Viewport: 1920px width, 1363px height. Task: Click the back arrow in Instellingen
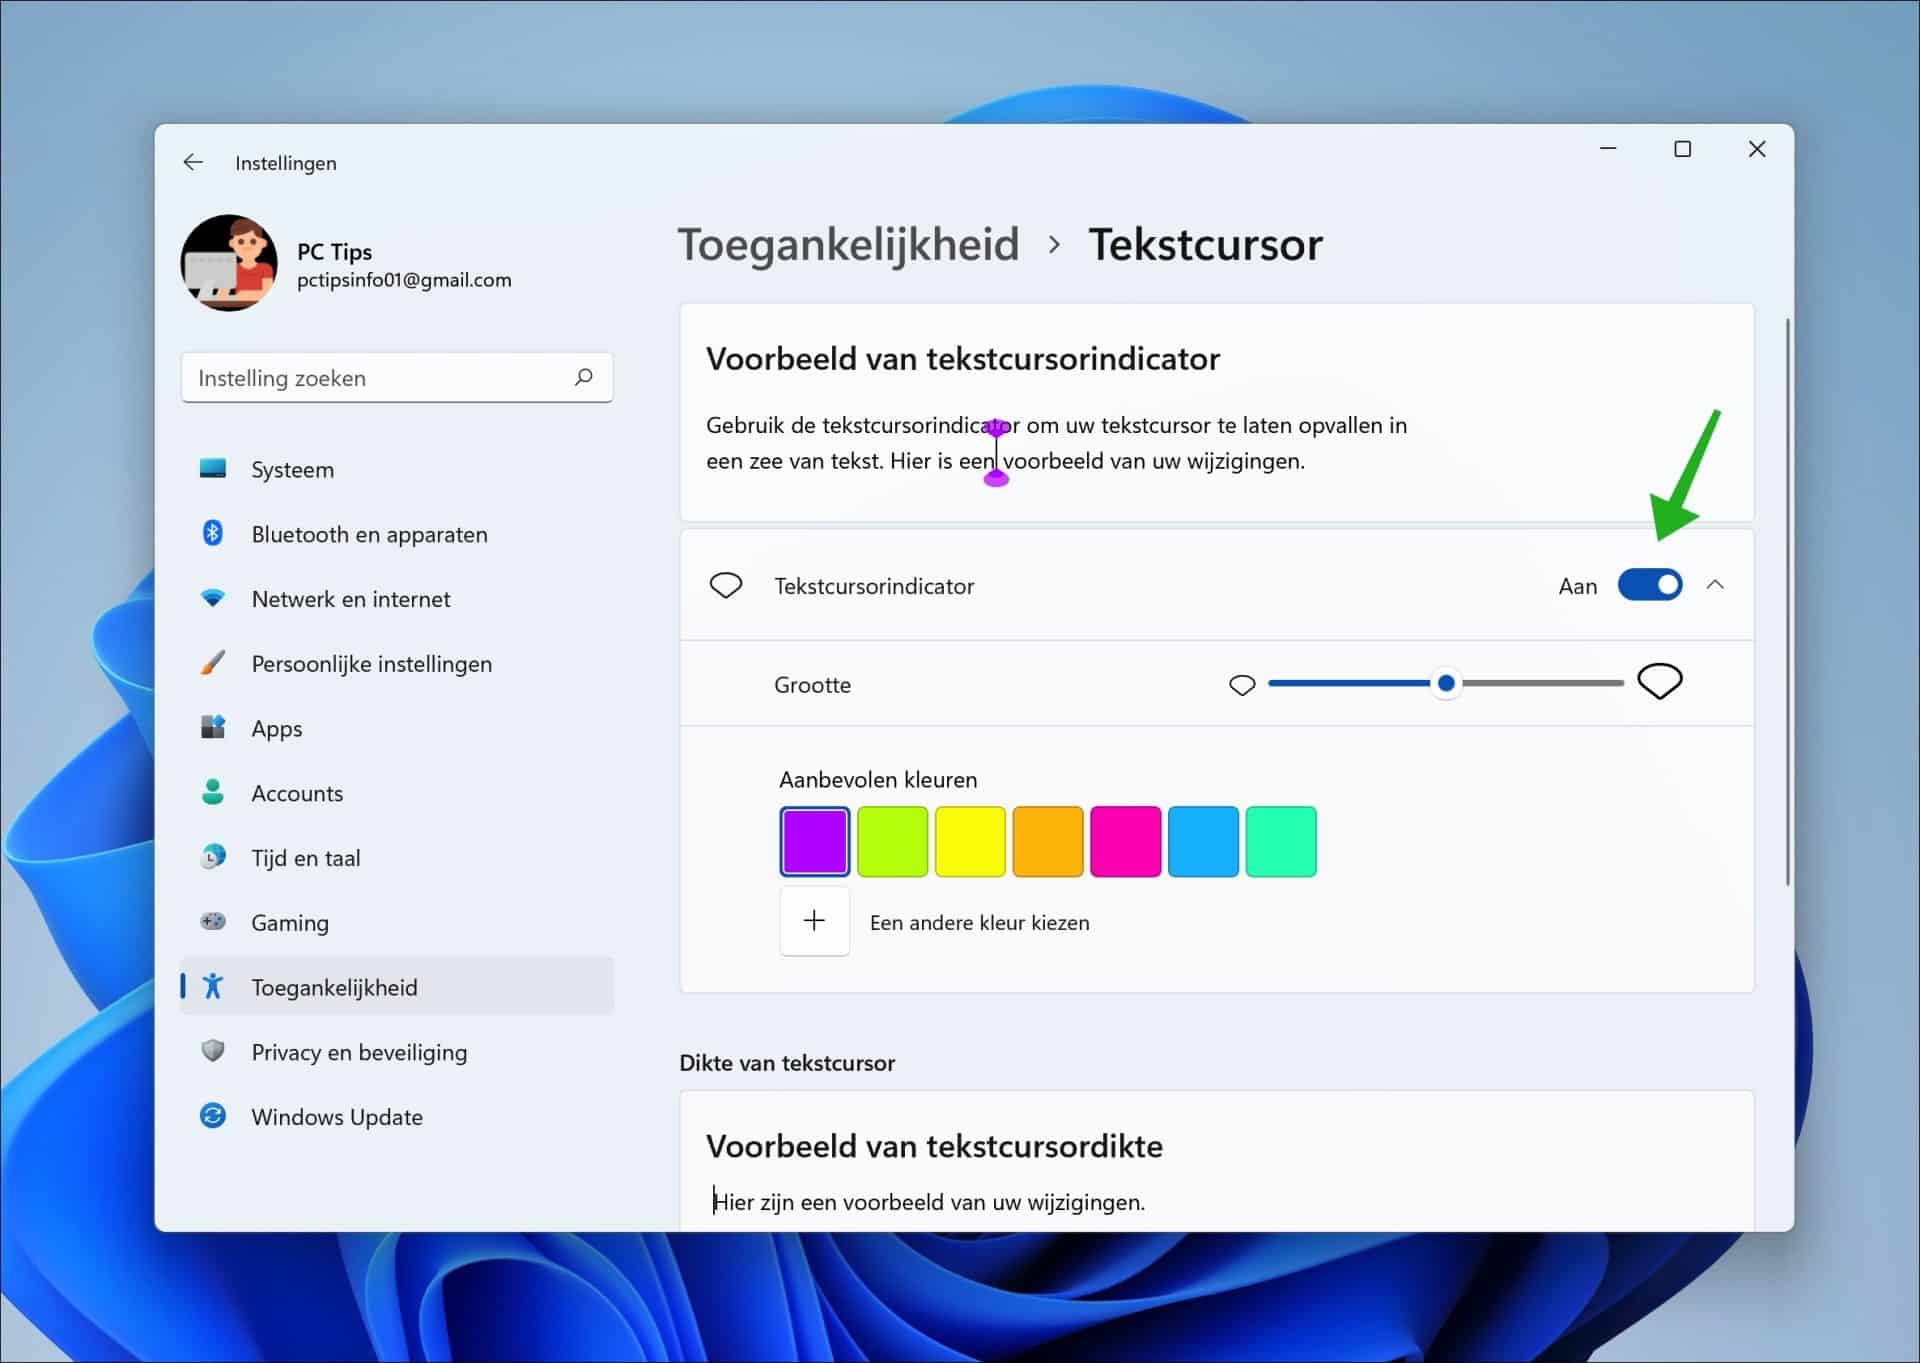[x=192, y=162]
